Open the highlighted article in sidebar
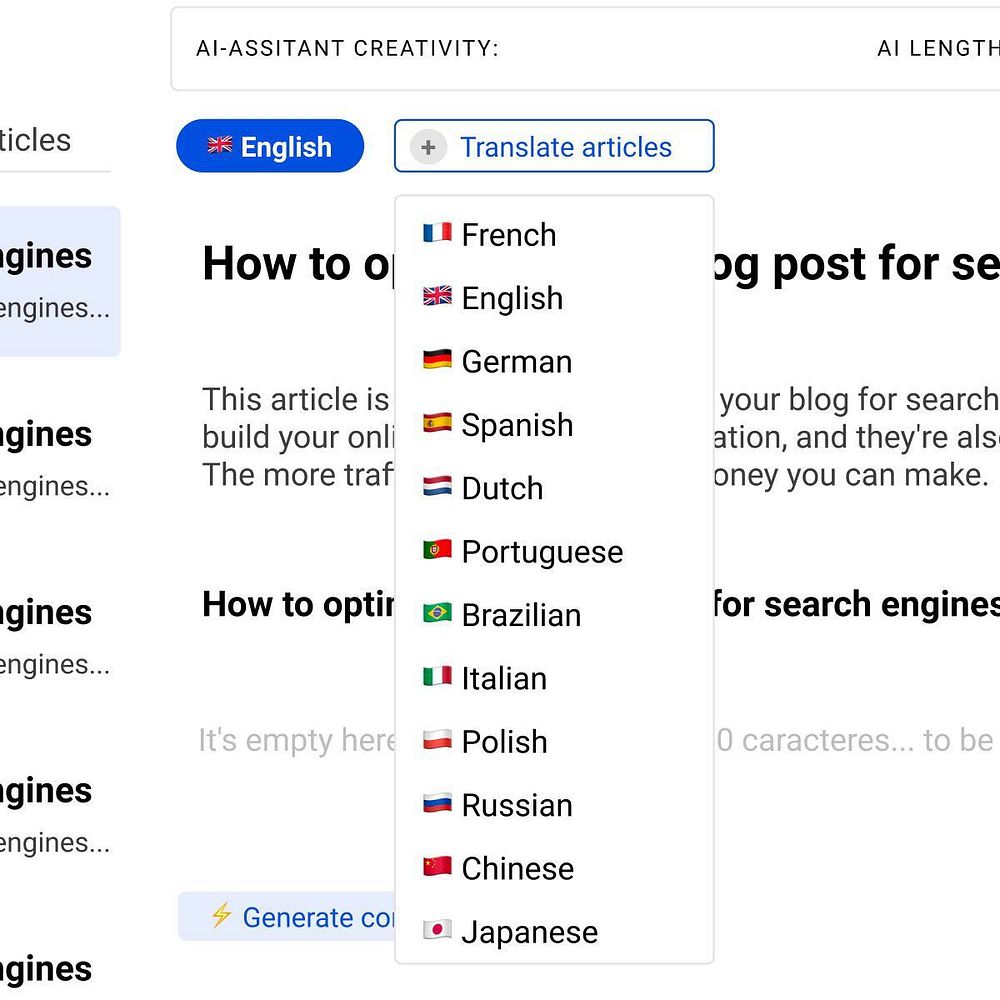1000x1000 pixels. pos(58,281)
